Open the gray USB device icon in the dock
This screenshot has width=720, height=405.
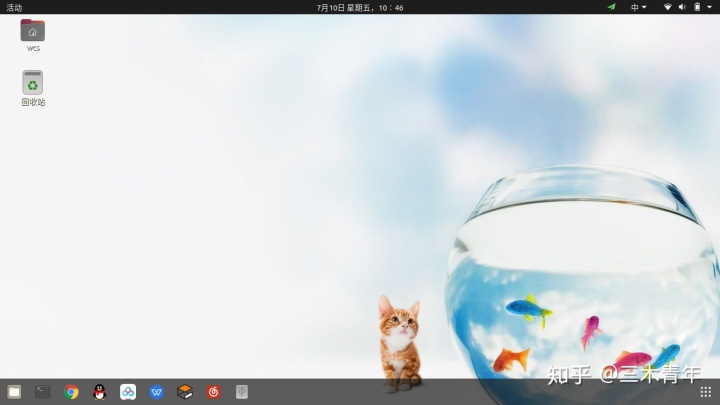coord(242,392)
